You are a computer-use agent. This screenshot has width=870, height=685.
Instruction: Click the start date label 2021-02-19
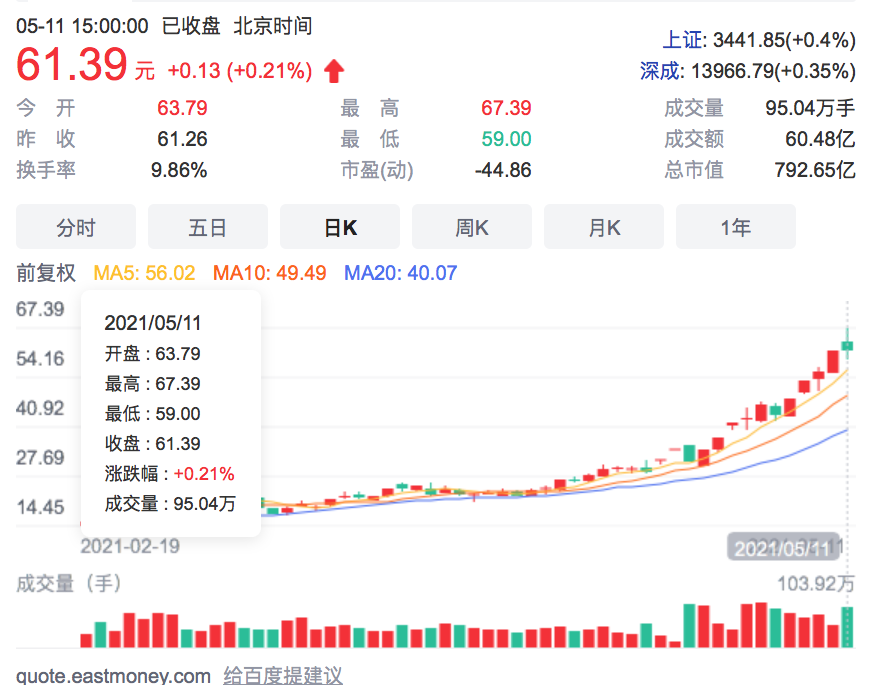130,546
